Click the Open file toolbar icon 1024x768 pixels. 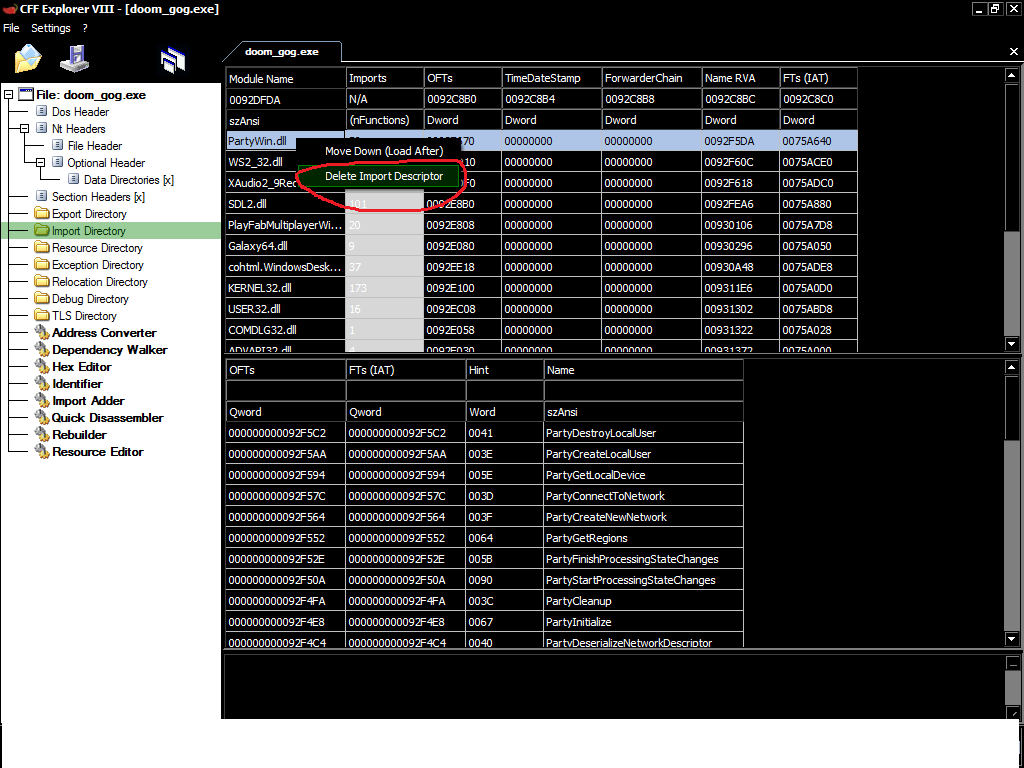tap(28, 59)
